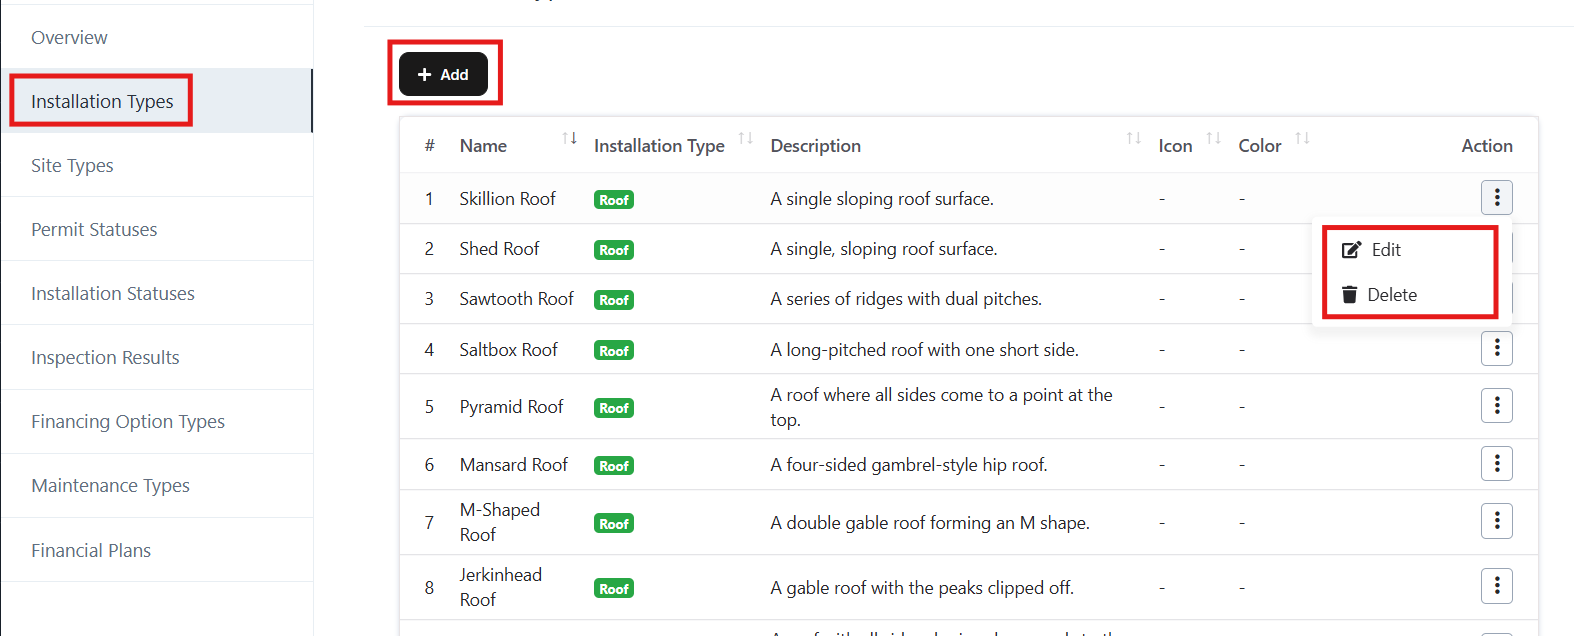This screenshot has height=636, width=1588.
Task: Choose Edit from the action dropdown
Action: click(x=1384, y=250)
